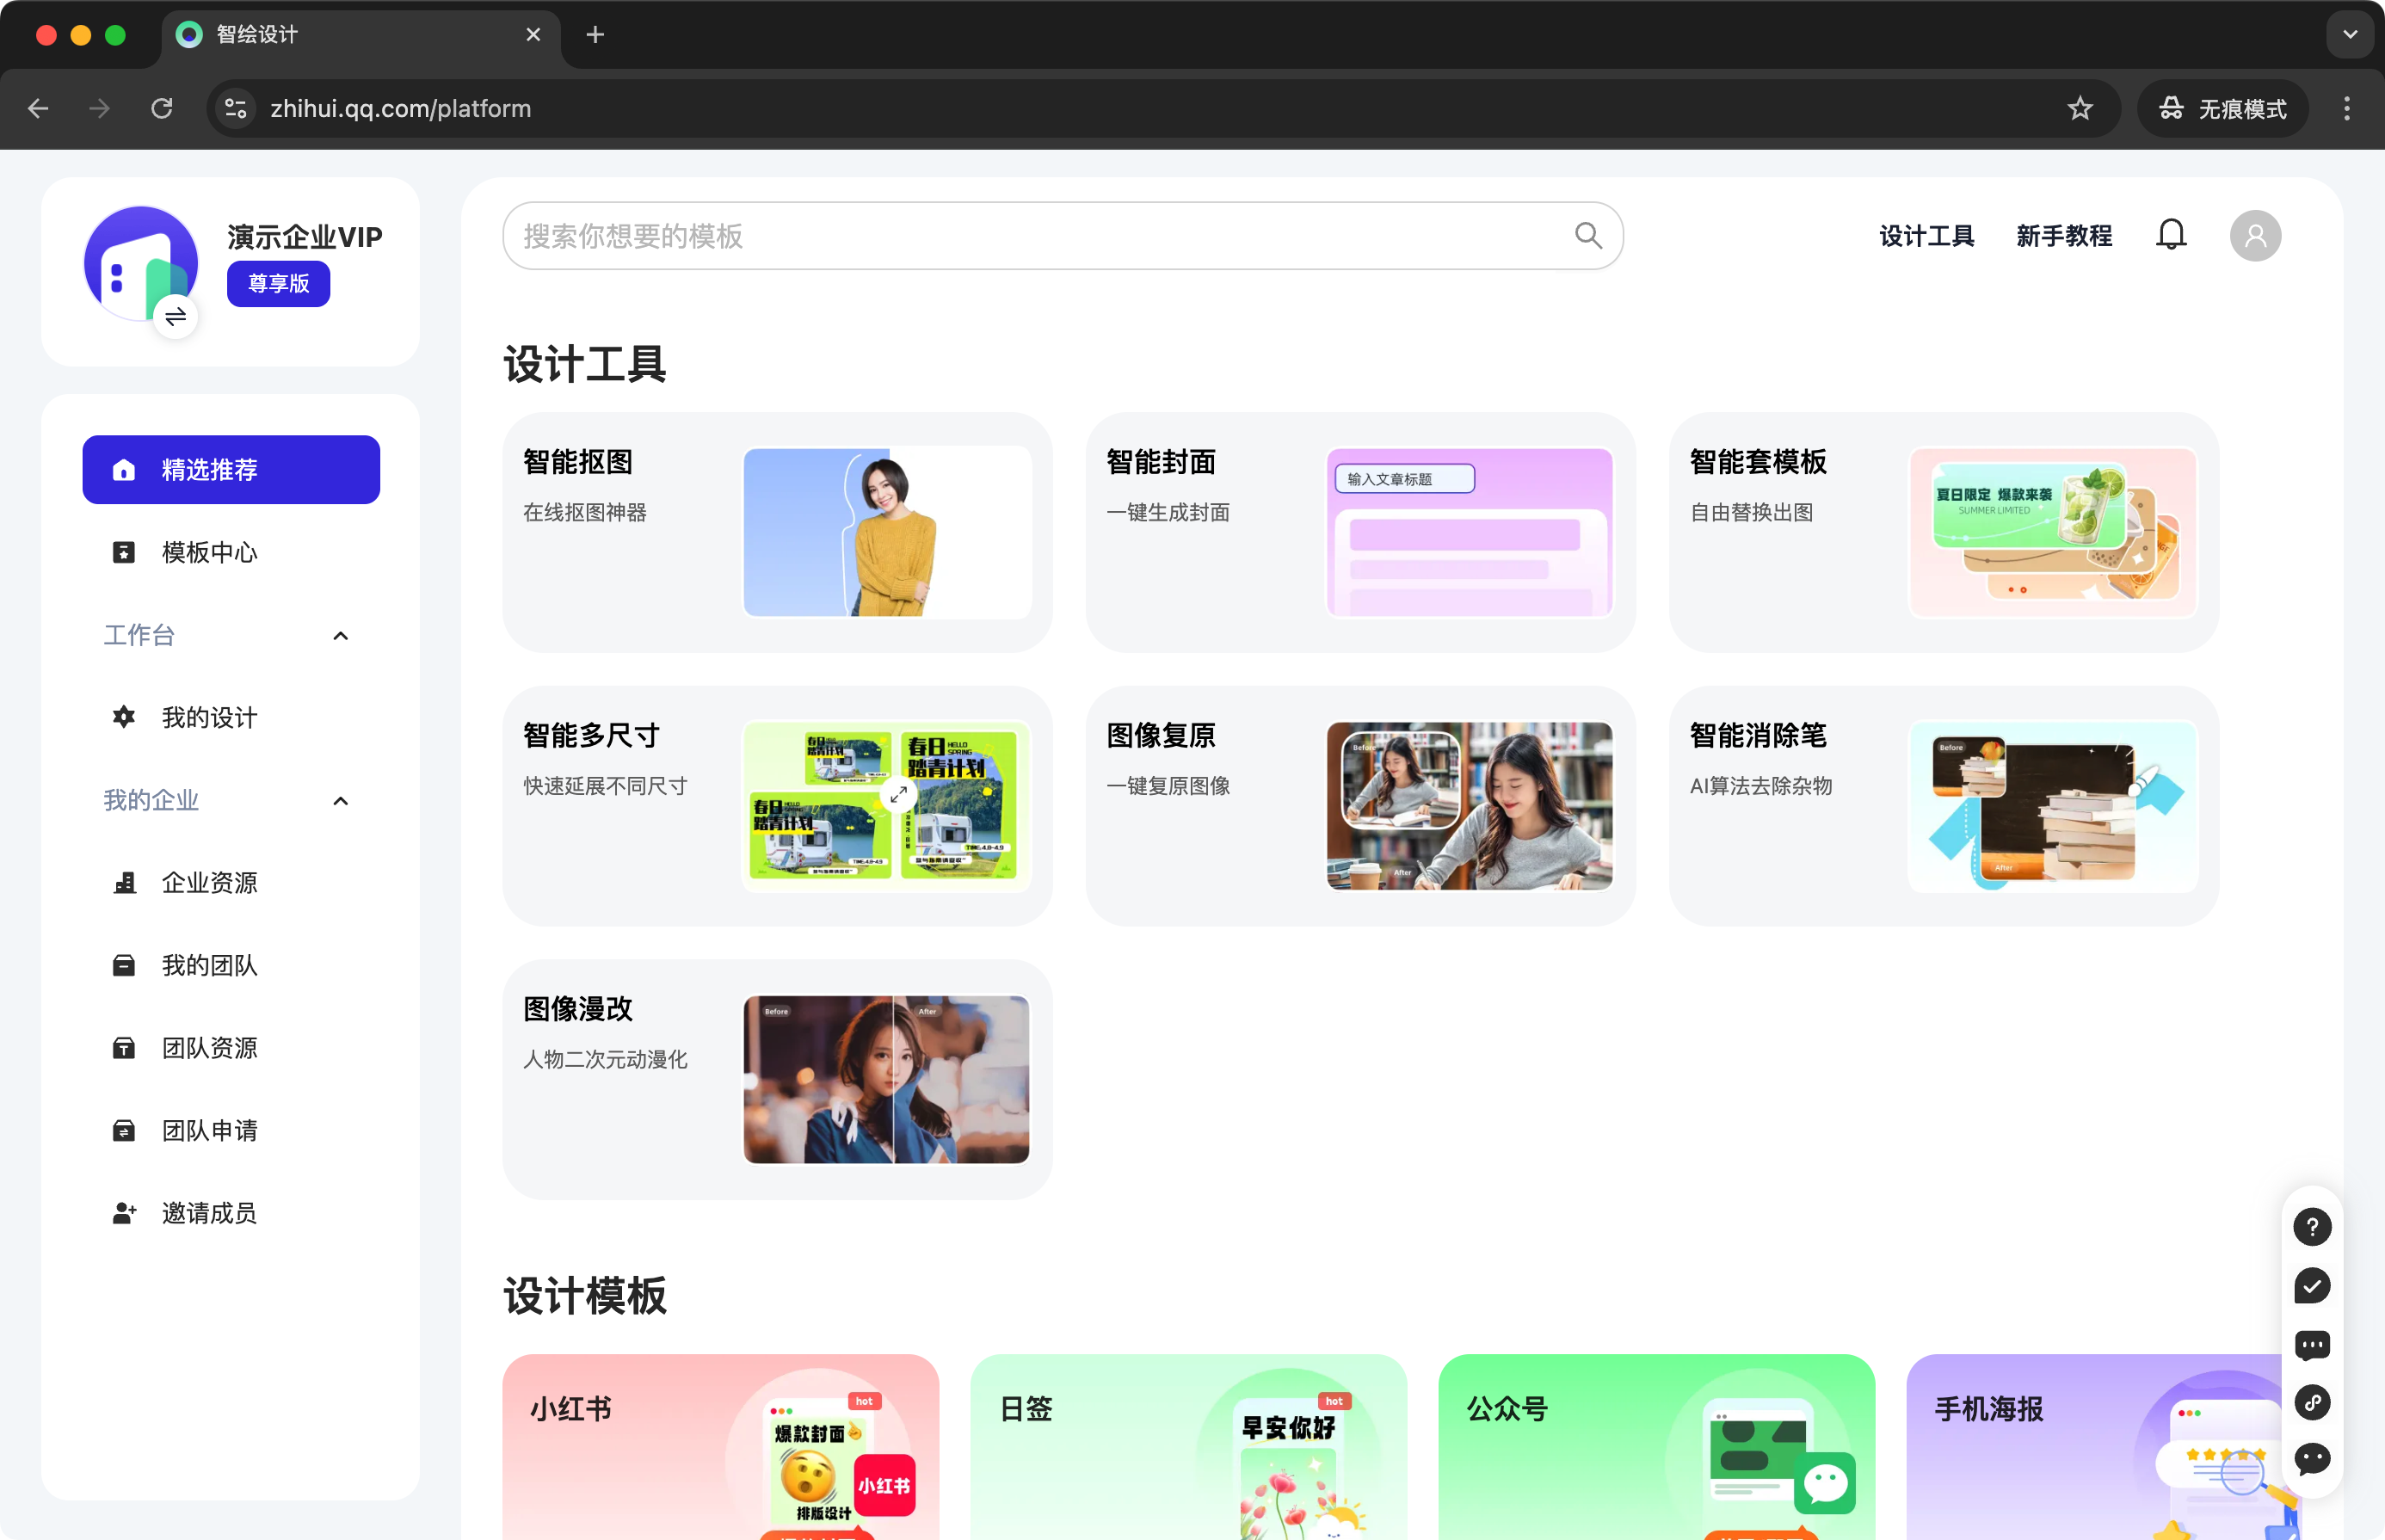Bookmark page with star icon
2385x1540 pixels.
[2080, 108]
